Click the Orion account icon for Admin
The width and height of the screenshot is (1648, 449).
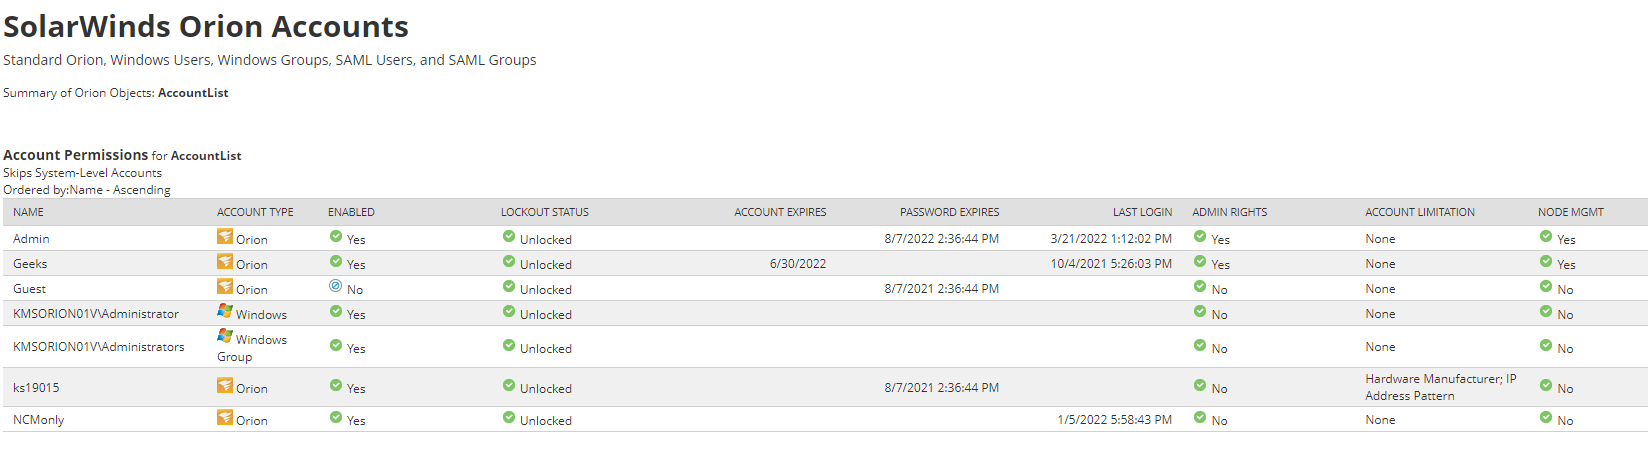(225, 237)
